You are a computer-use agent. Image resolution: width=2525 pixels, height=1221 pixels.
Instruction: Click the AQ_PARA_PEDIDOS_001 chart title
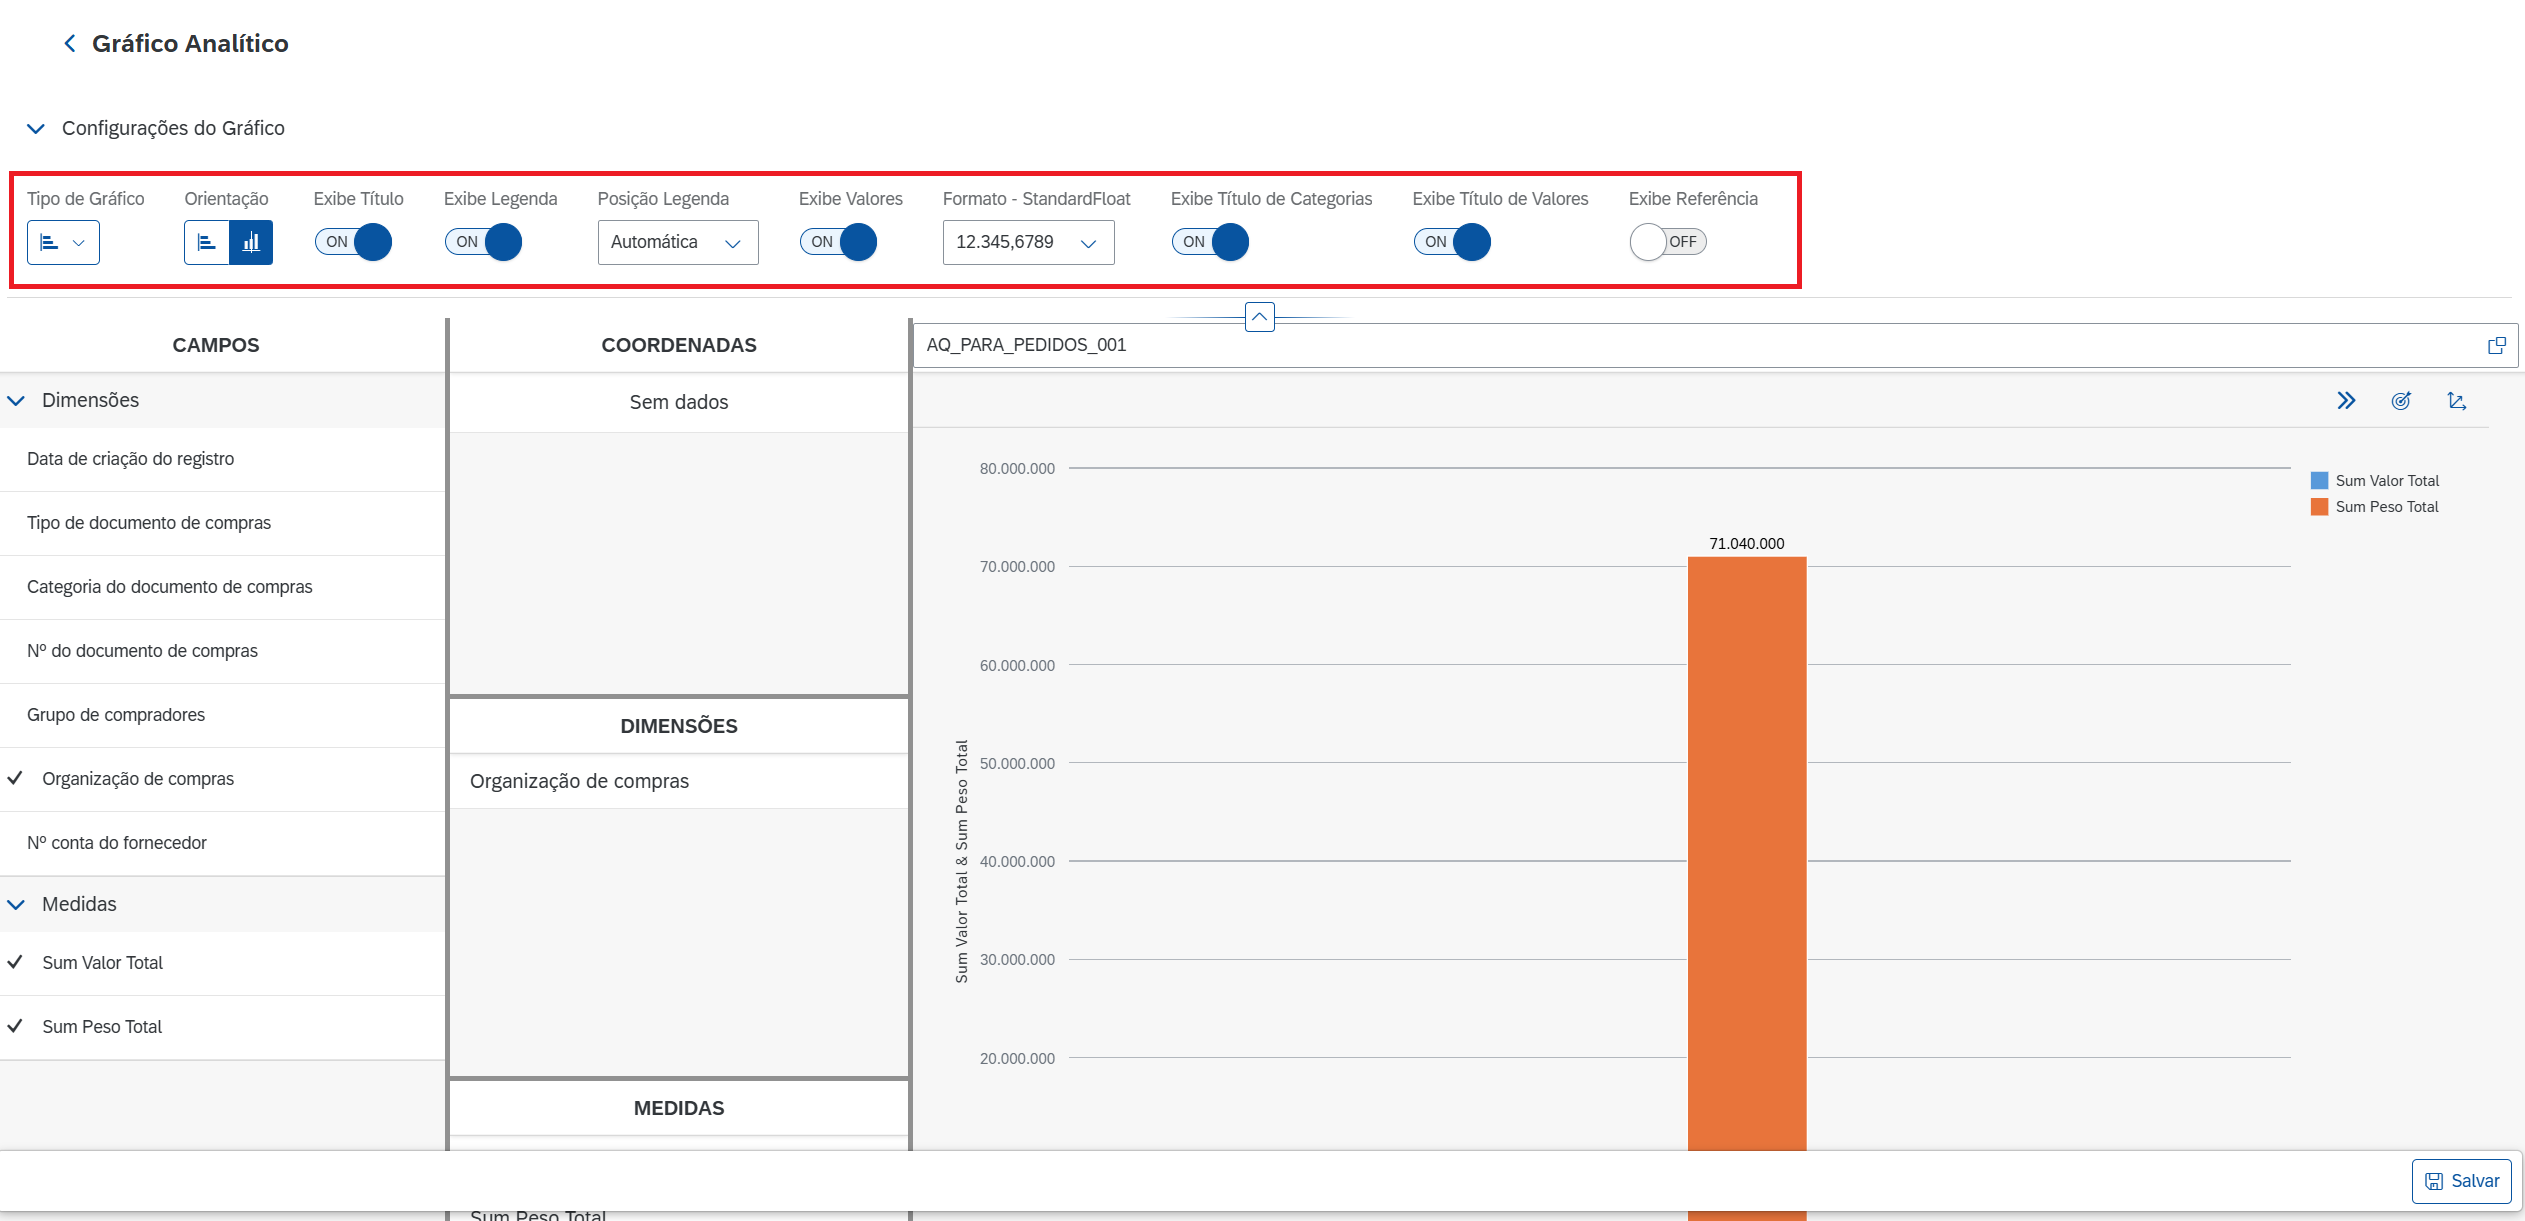1026,345
